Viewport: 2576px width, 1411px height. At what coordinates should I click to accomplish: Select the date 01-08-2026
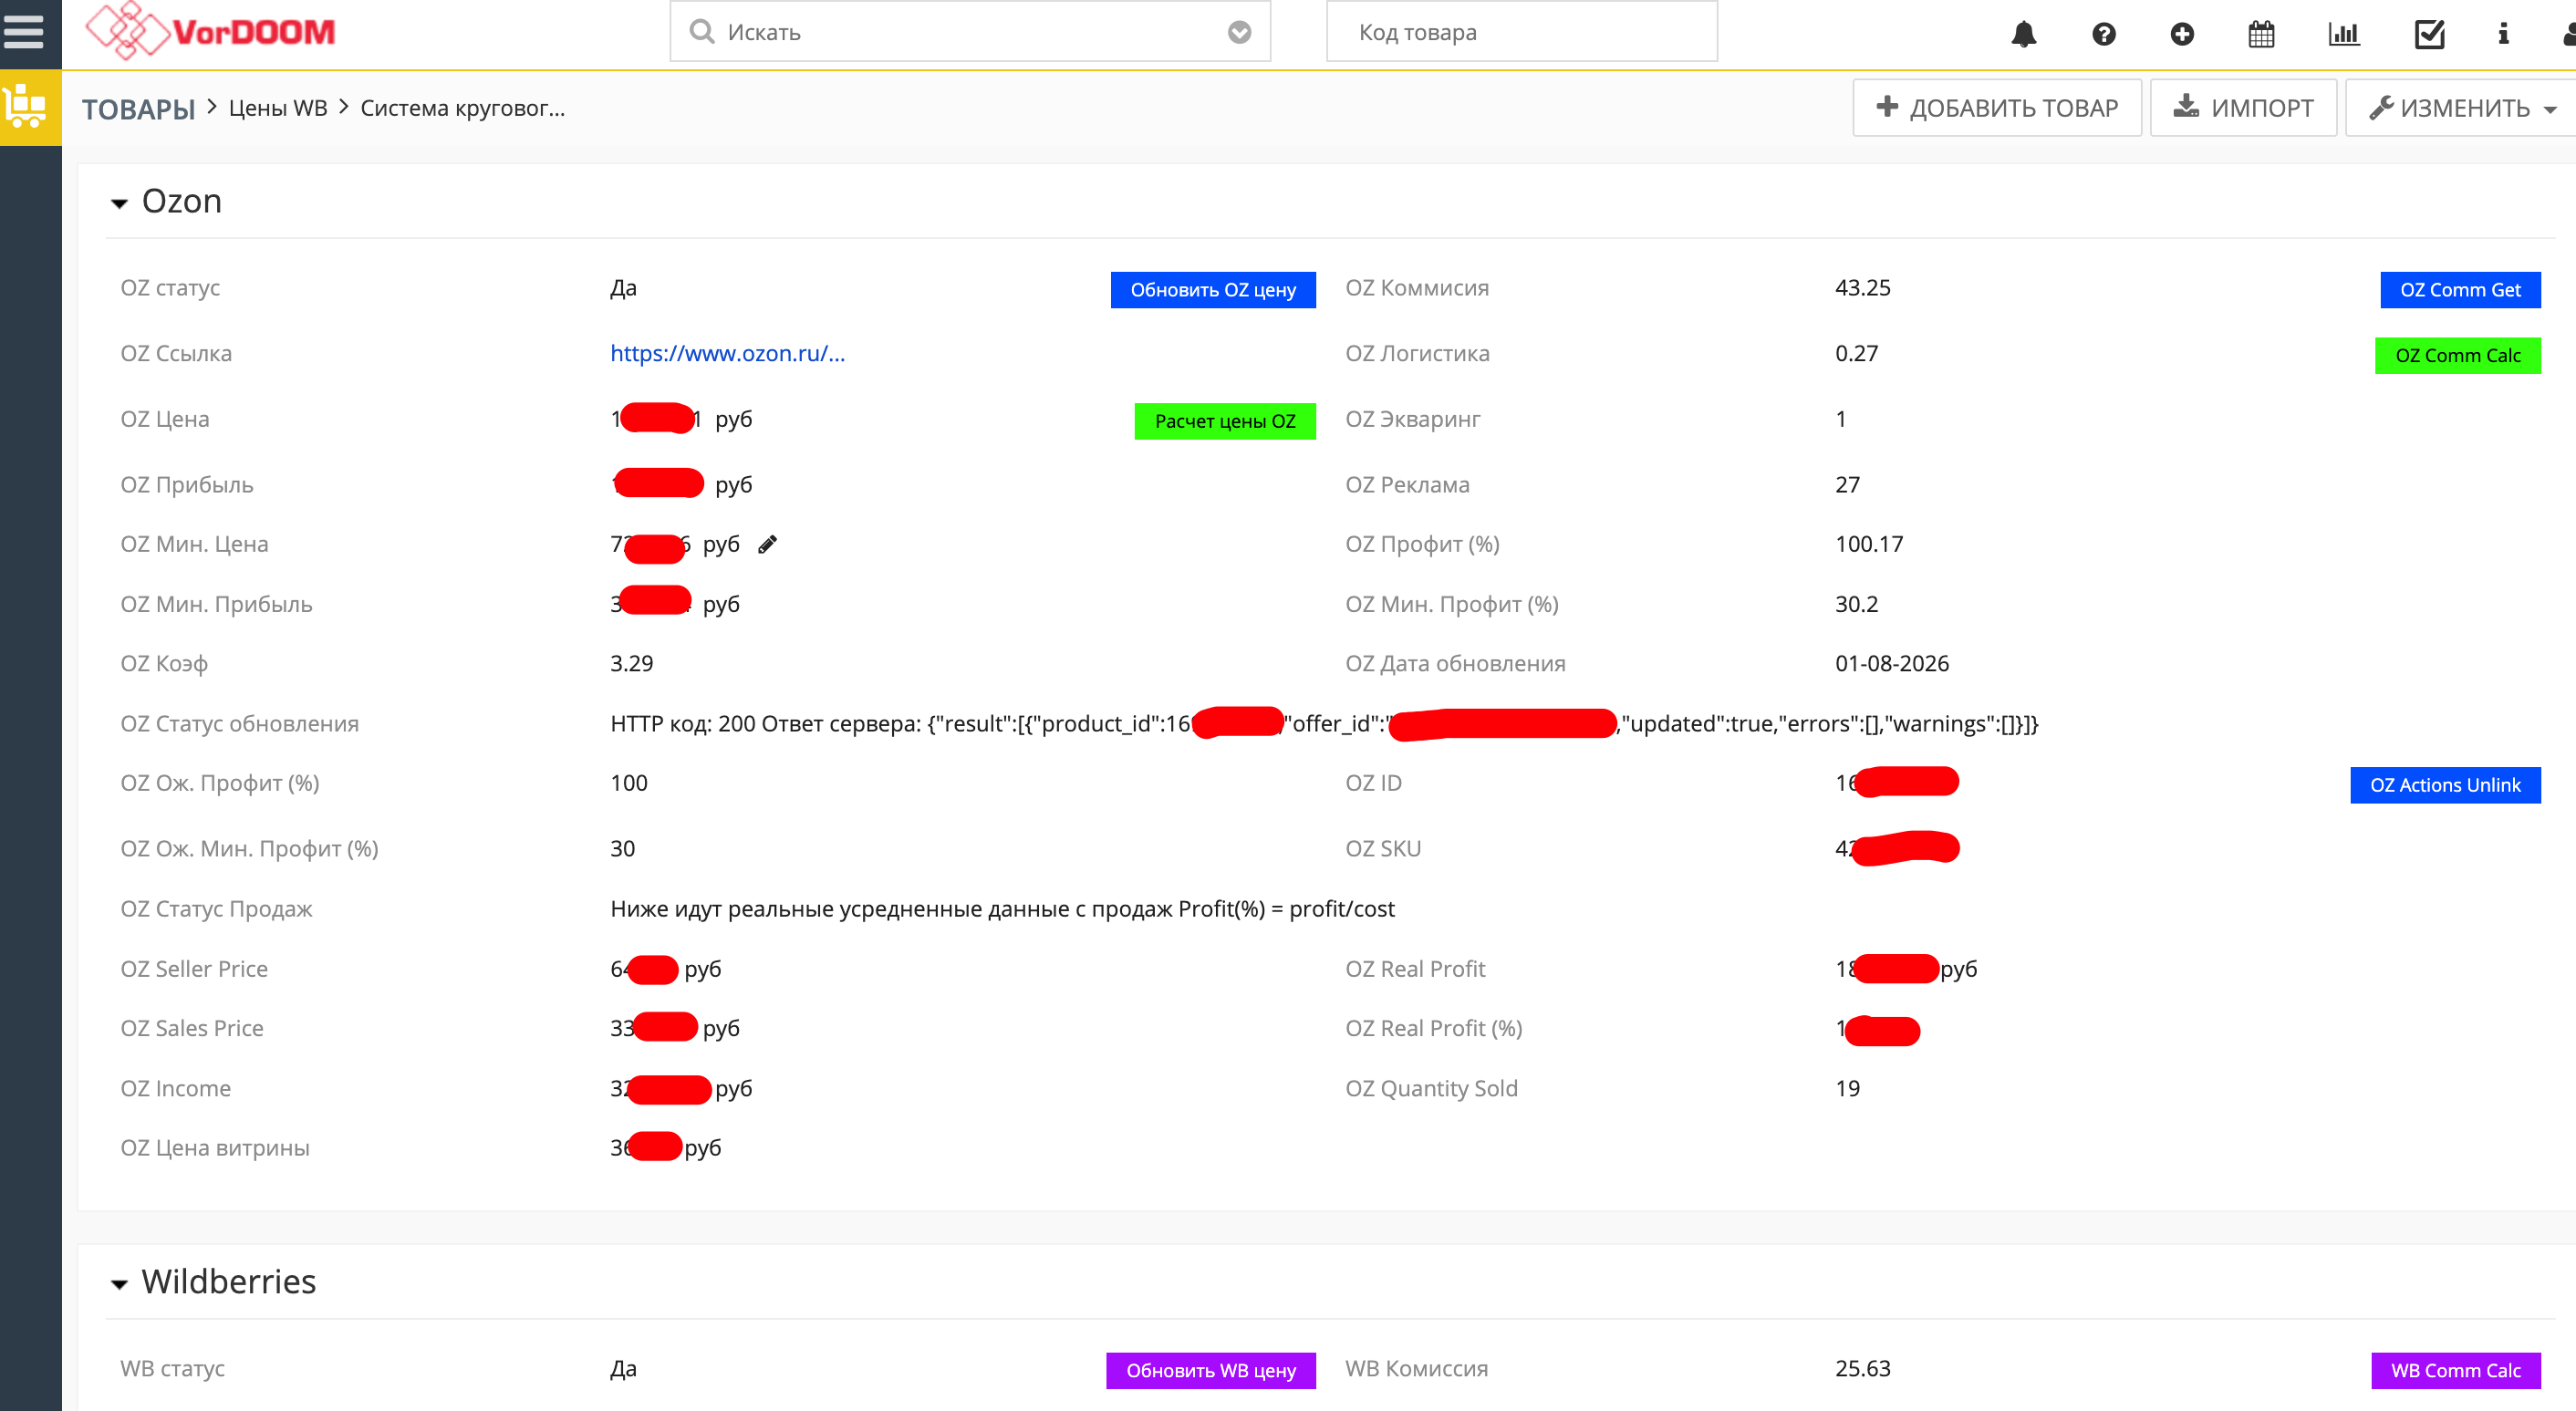[x=1892, y=664]
